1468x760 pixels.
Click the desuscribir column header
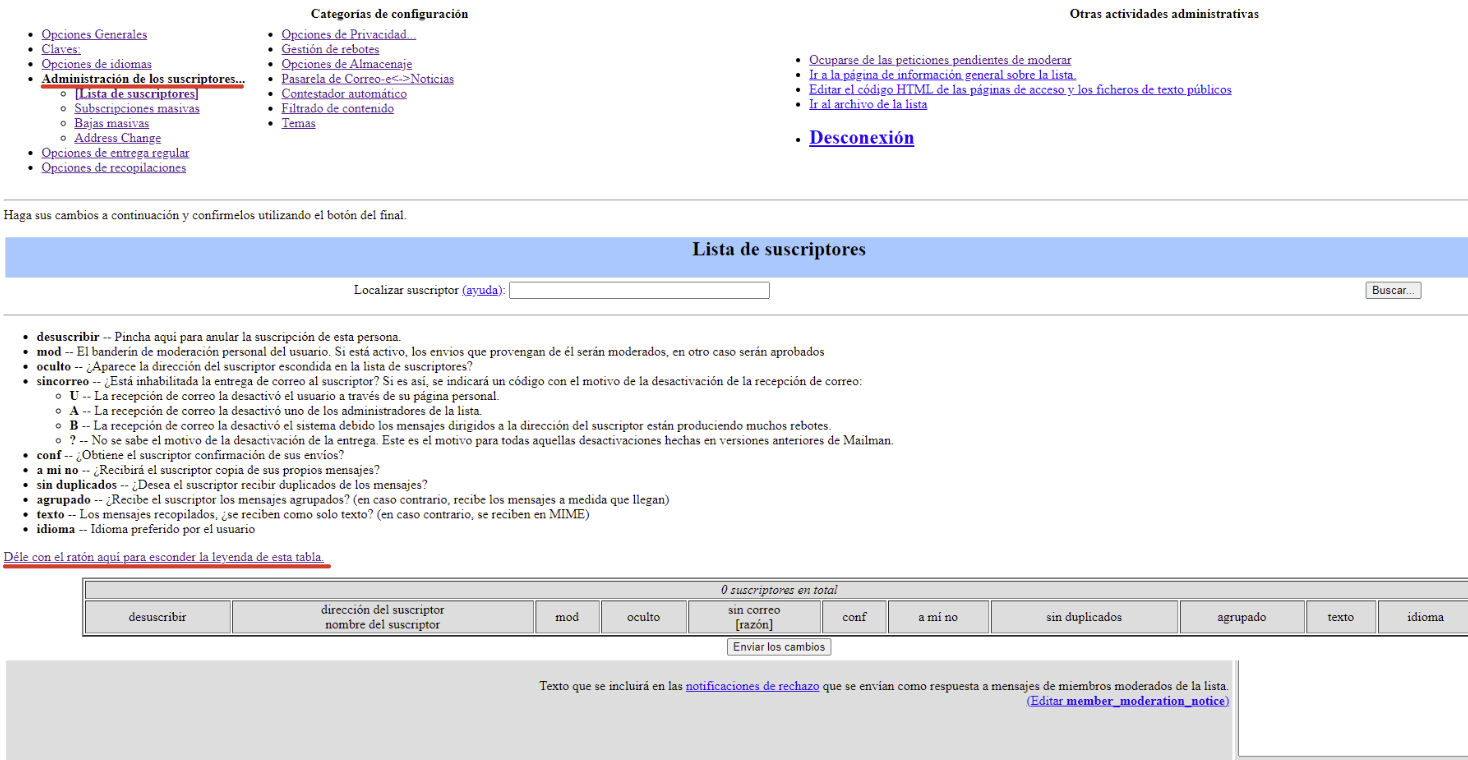(x=157, y=617)
